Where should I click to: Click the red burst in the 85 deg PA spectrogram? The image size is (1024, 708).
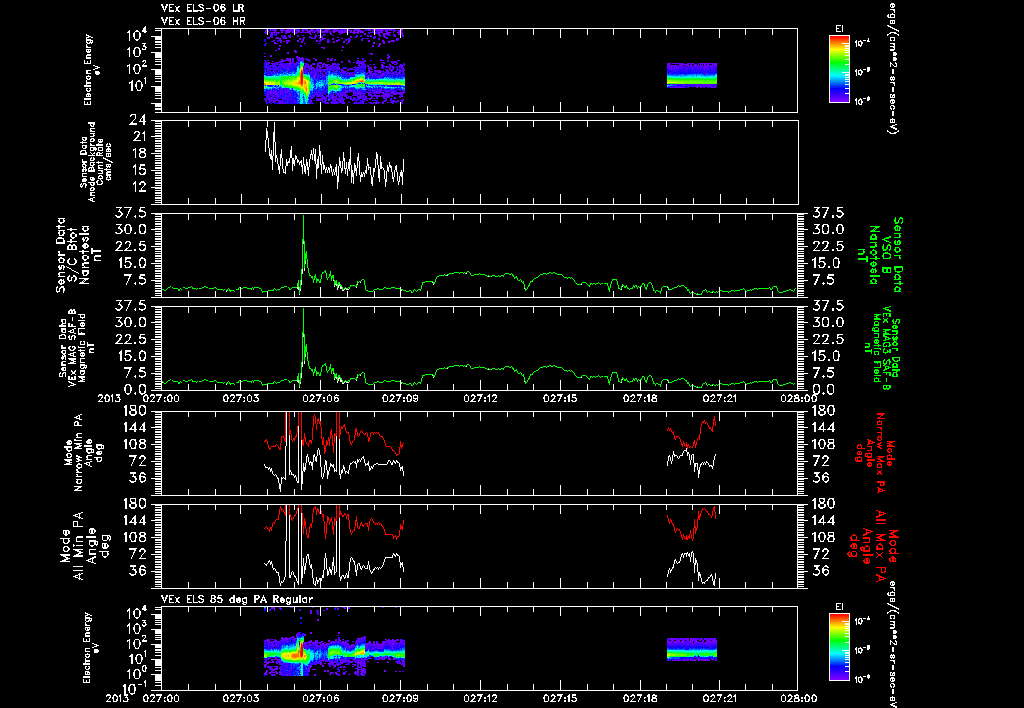300,647
